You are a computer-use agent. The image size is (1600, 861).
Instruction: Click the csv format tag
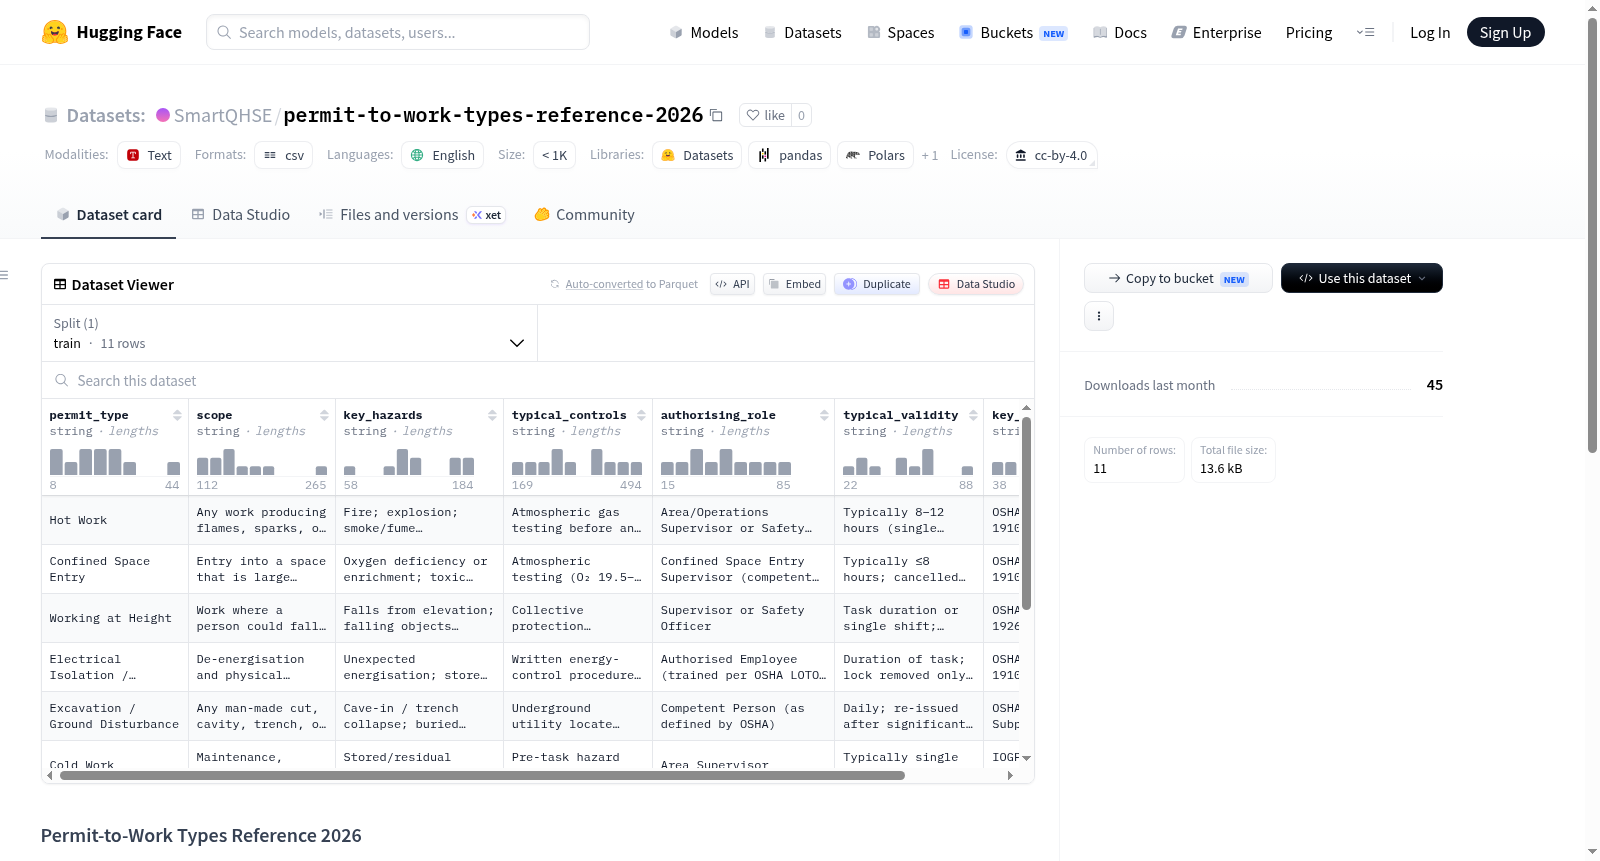point(284,155)
